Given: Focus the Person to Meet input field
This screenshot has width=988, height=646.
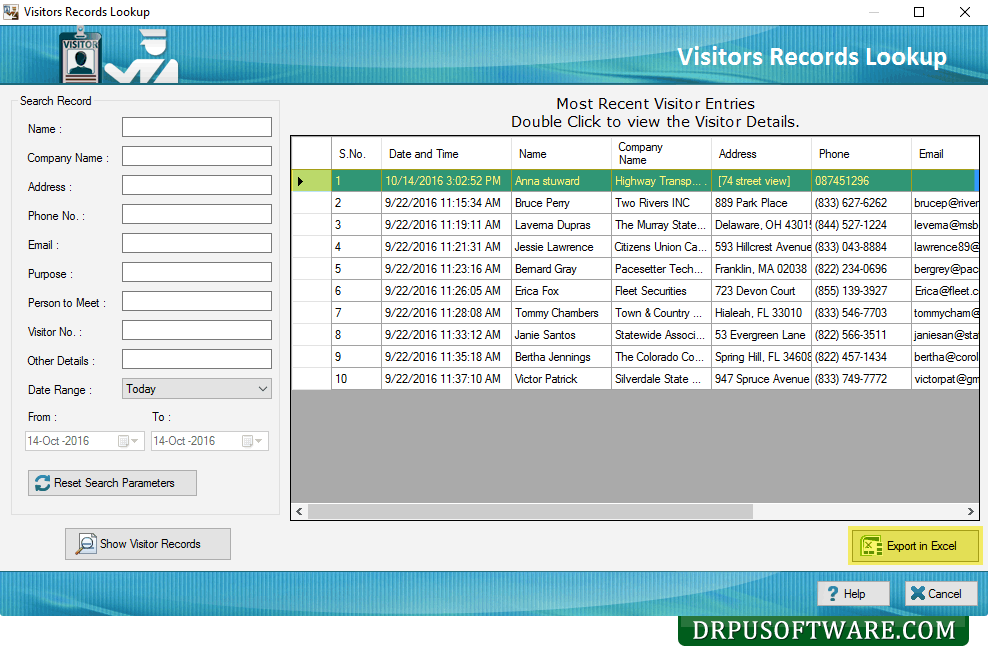Looking at the screenshot, I should (x=196, y=301).
